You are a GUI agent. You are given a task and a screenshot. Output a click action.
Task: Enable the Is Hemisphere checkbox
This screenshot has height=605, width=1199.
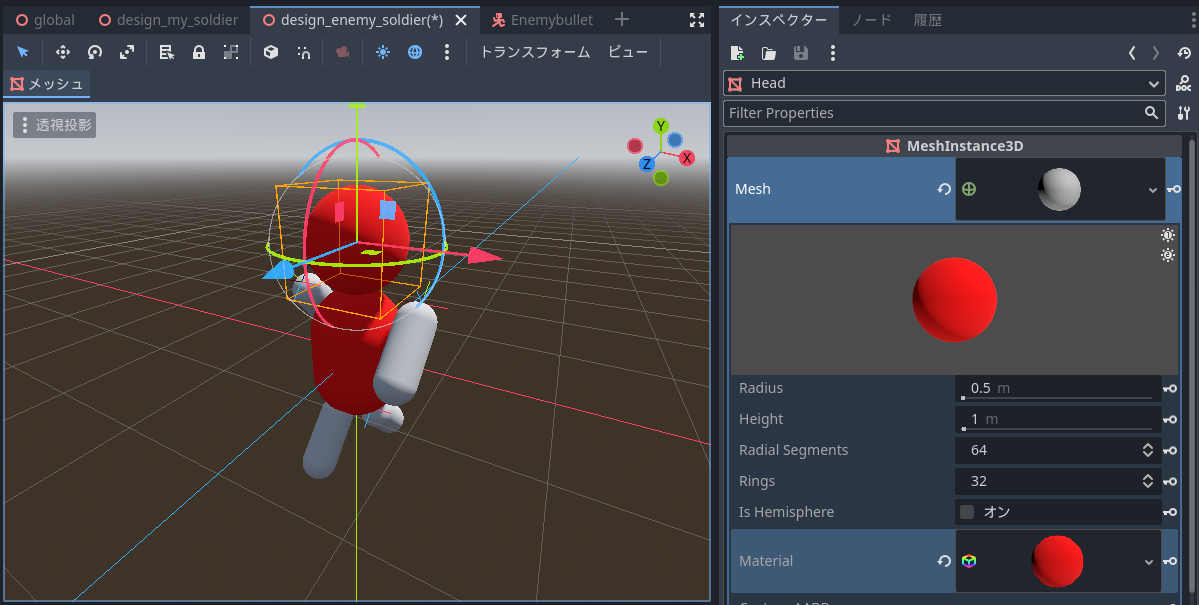point(966,511)
